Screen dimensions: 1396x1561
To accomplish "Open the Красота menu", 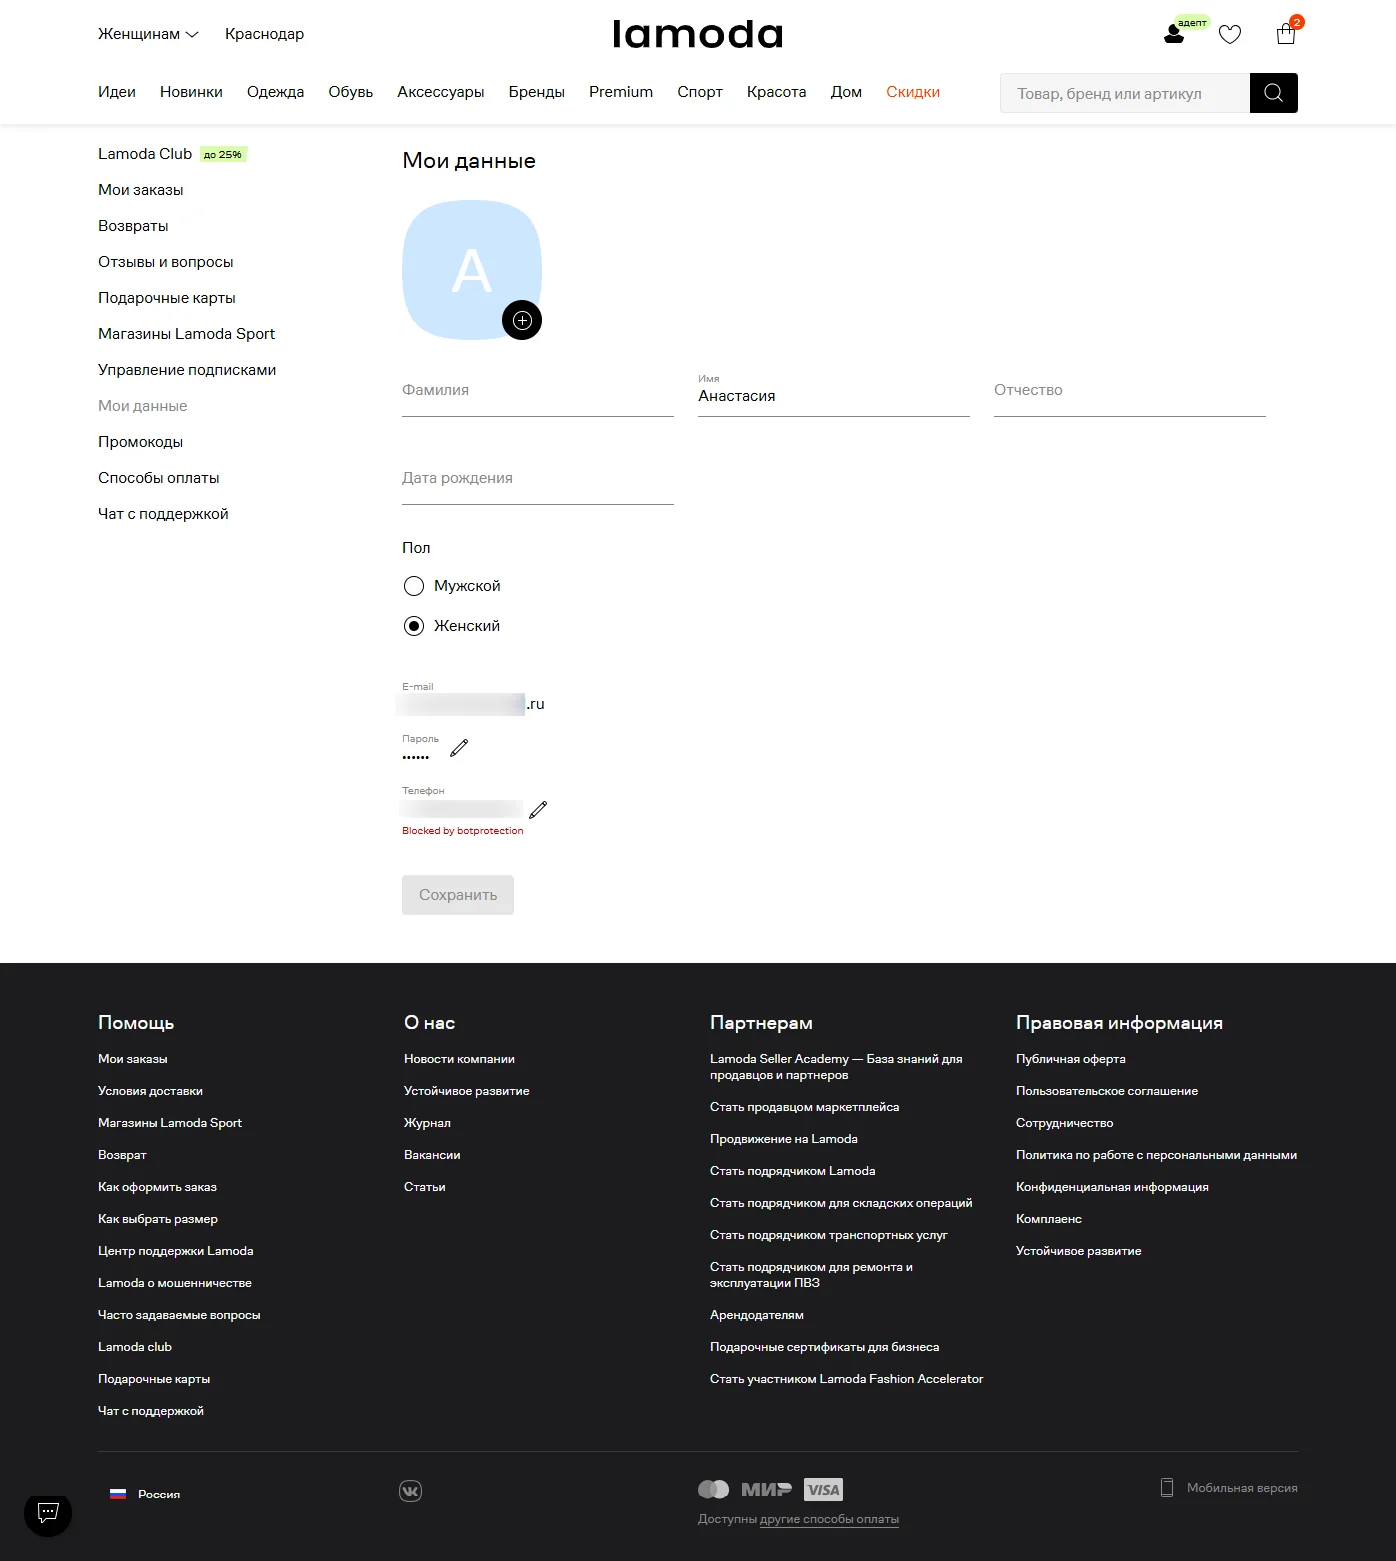I will click(776, 92).
